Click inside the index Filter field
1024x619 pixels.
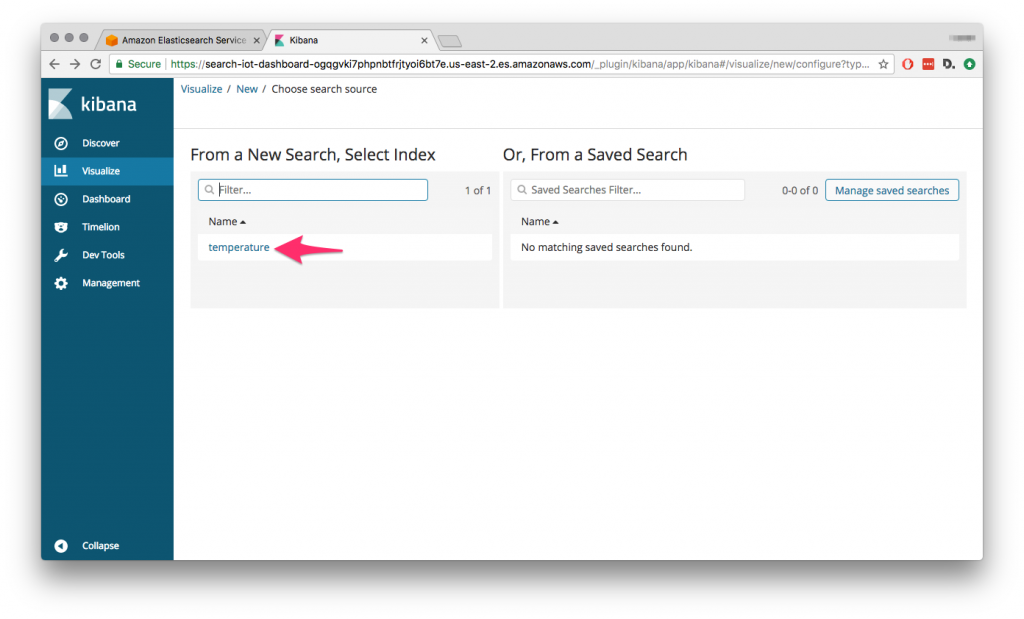(312, 189)
